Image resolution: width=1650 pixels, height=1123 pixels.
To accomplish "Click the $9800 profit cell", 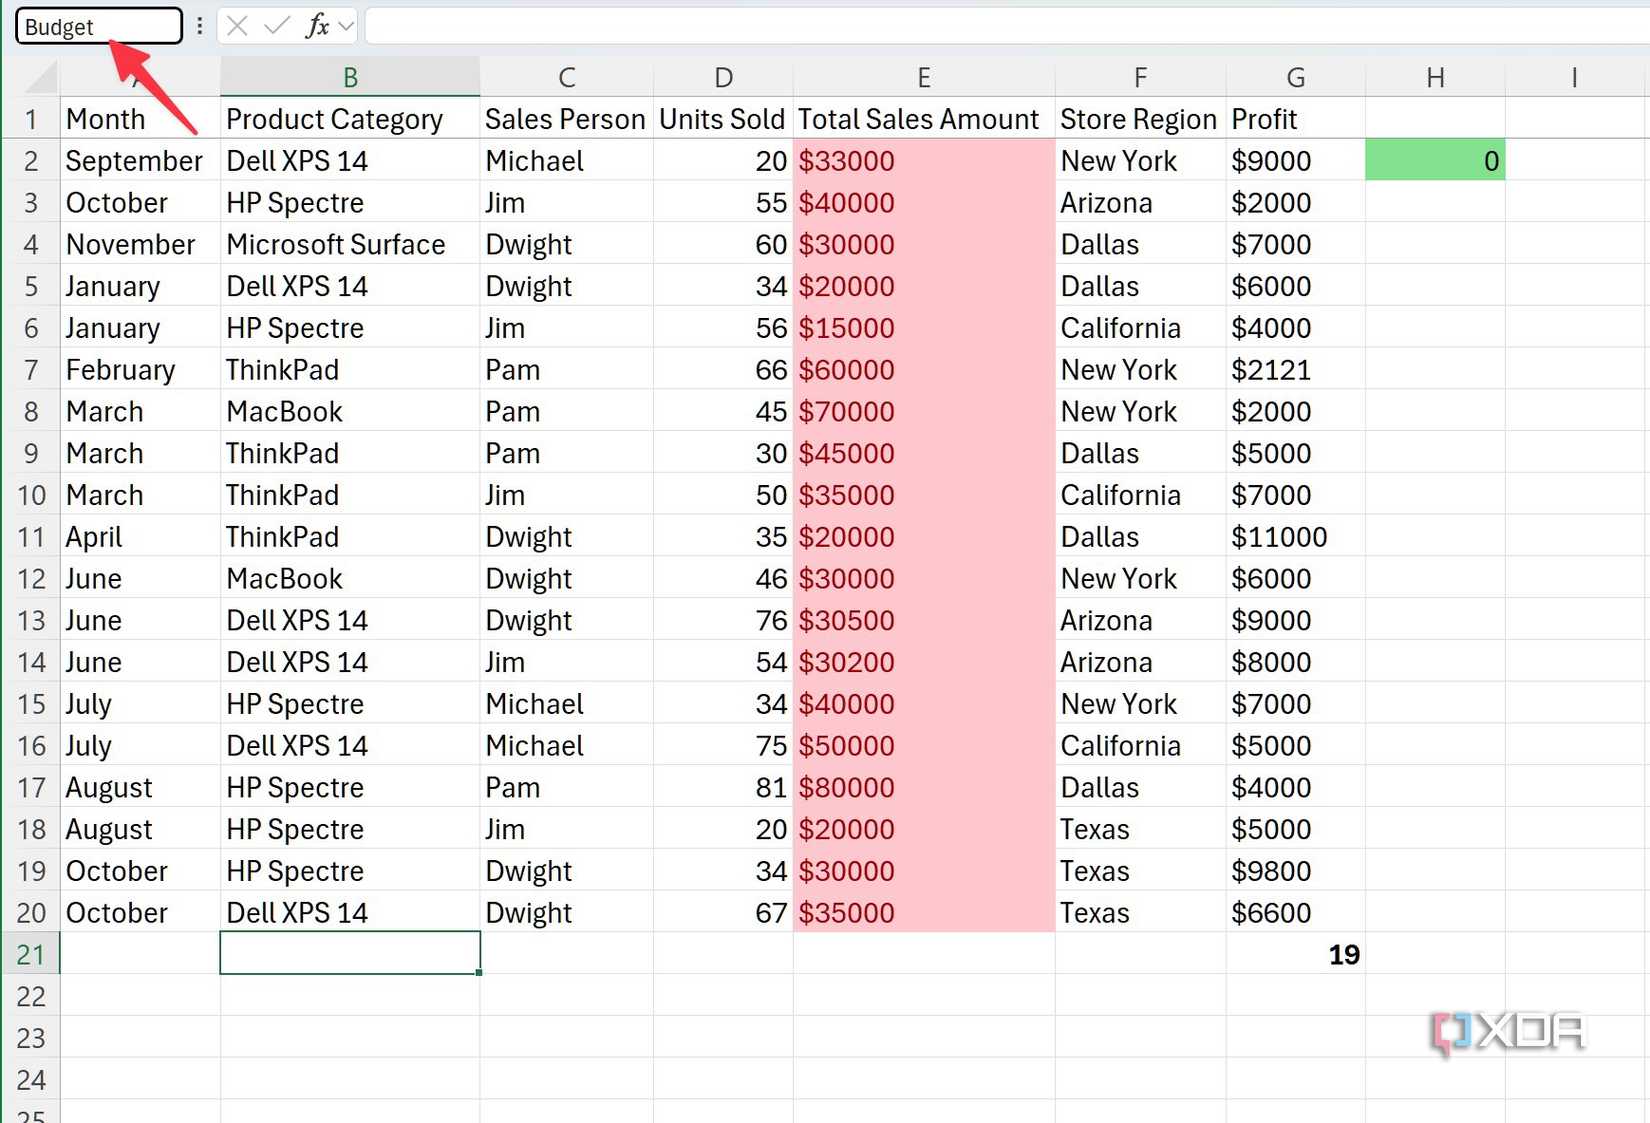I will (1296, 871).
